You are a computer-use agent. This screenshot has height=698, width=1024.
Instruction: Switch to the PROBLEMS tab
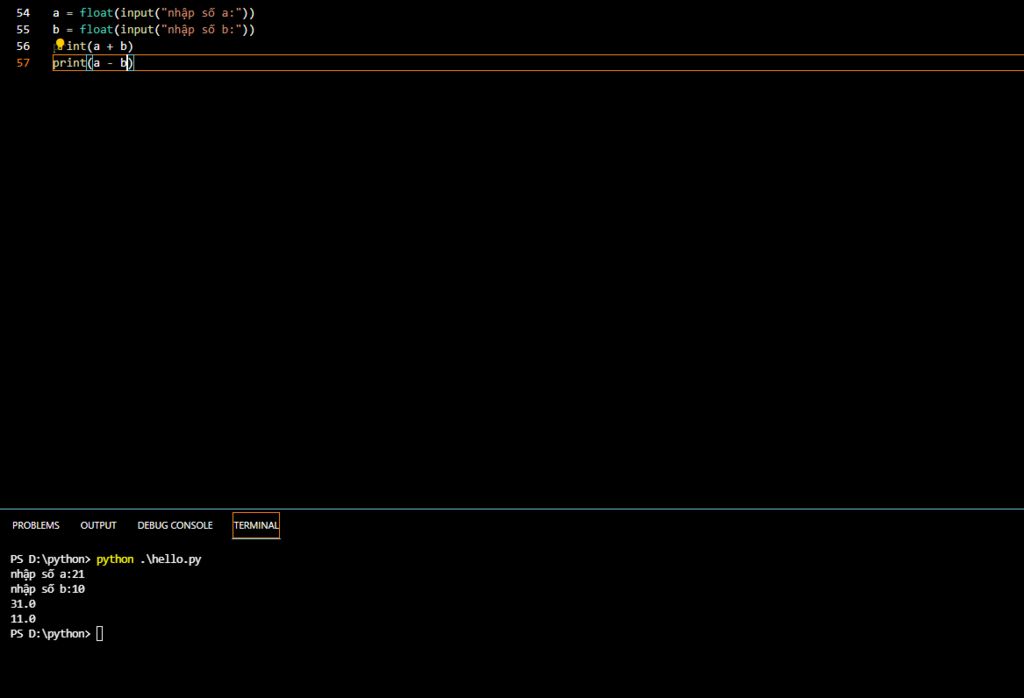[35, 526]
